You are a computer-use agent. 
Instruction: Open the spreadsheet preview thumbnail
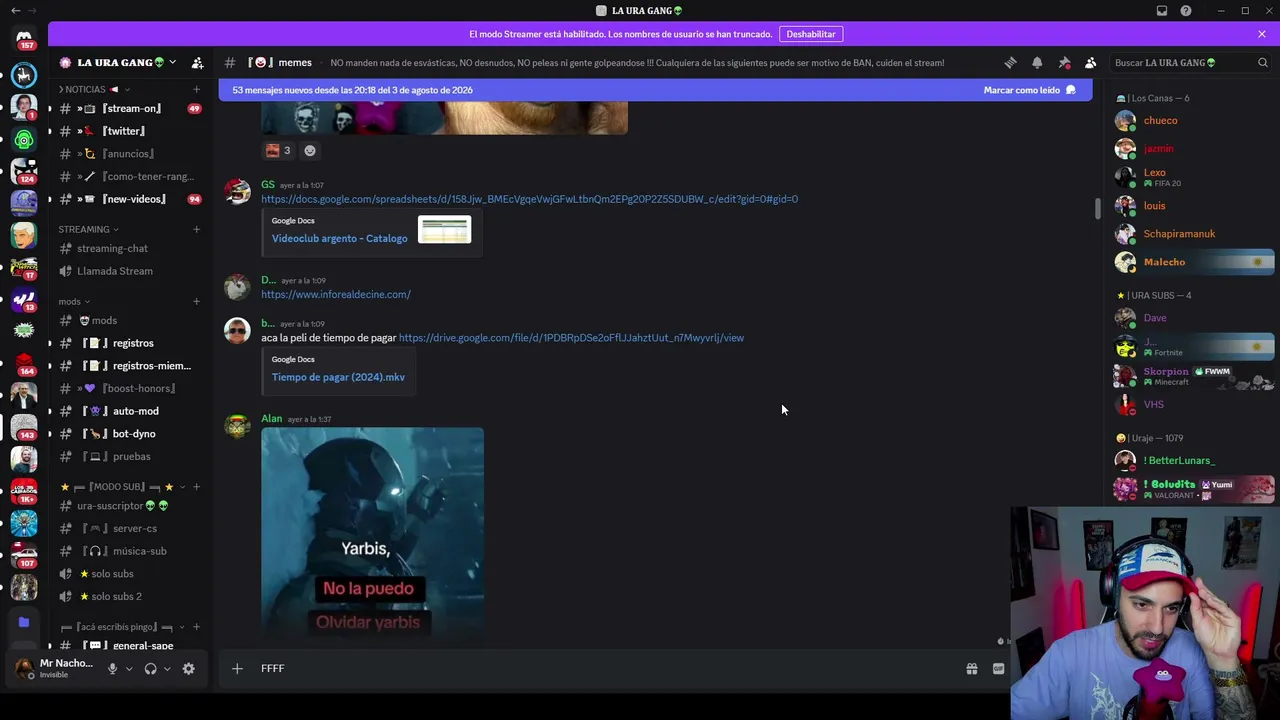pos(444,230)
